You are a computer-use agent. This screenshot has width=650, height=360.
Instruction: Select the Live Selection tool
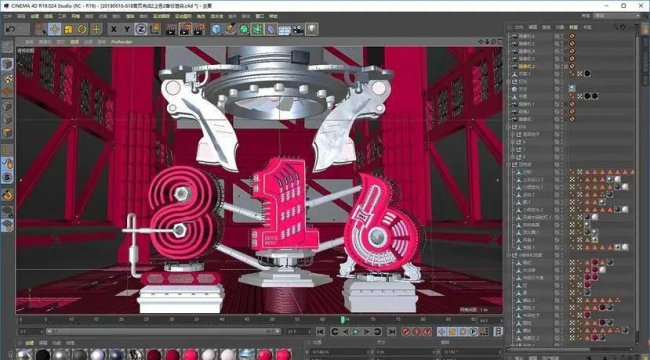[x=41, y=29]
